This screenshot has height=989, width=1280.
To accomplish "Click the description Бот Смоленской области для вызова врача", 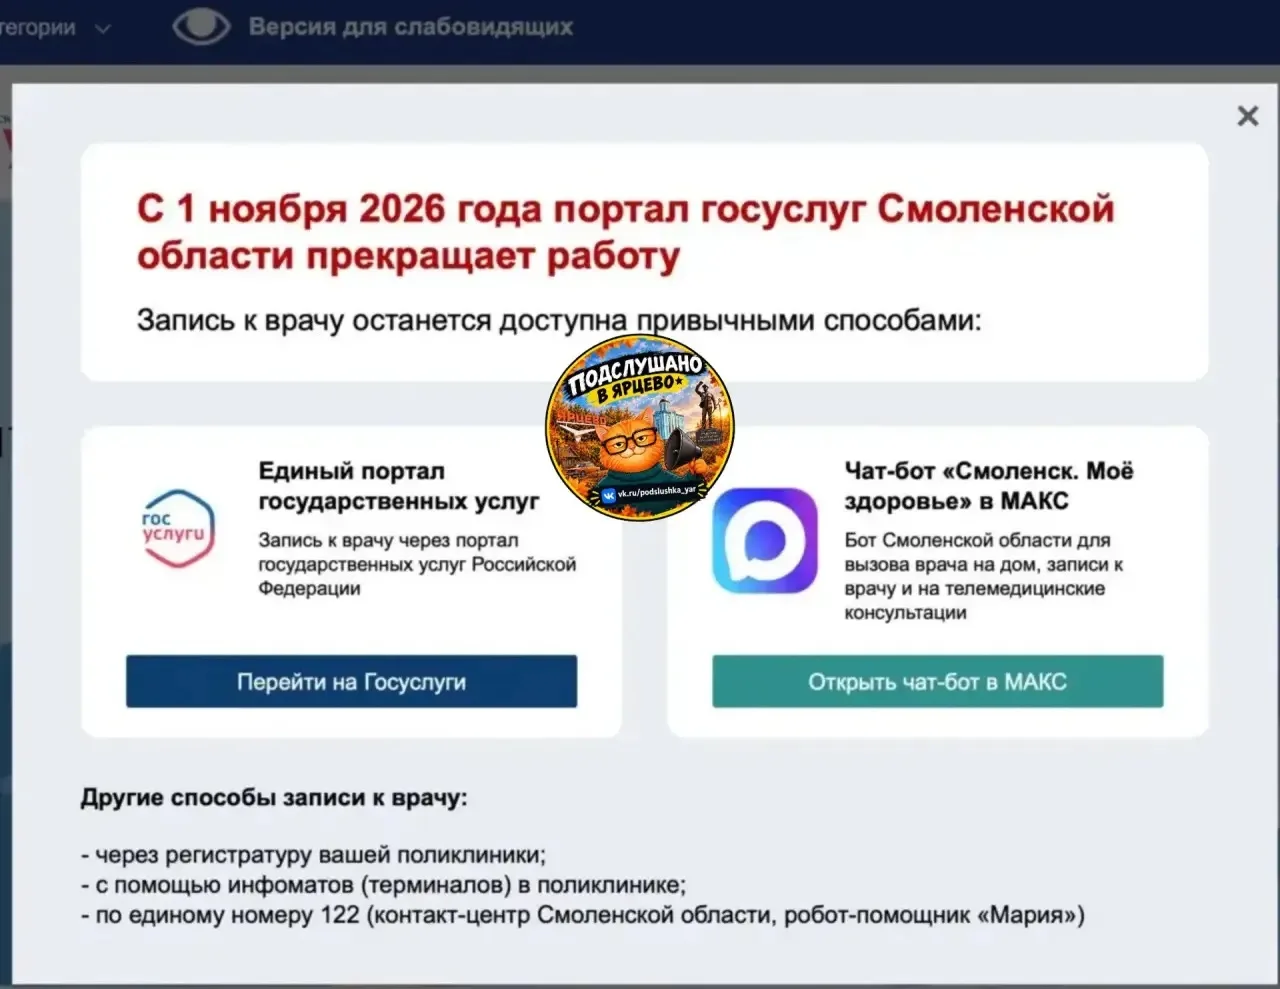I will [x=984, y=576].
